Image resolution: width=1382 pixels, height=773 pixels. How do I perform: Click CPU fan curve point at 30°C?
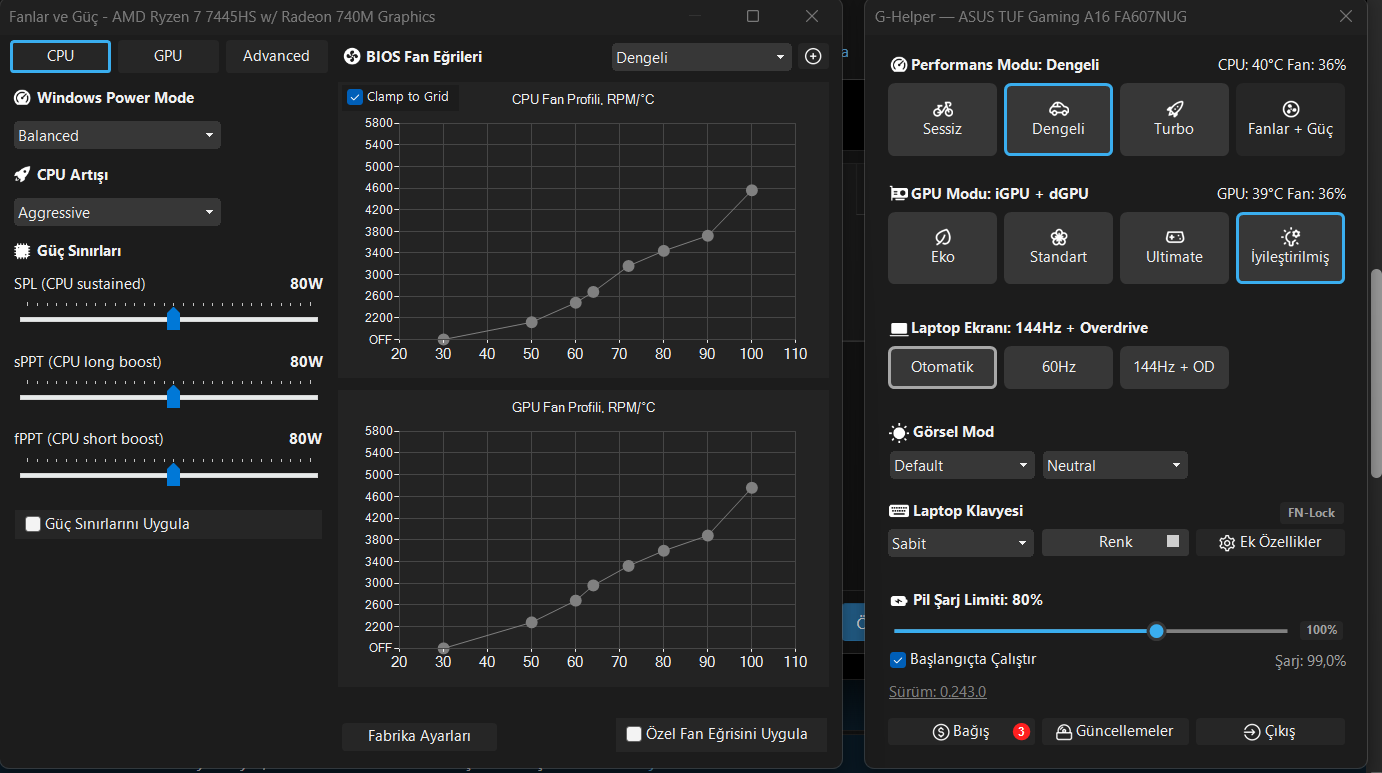[443, 340]
